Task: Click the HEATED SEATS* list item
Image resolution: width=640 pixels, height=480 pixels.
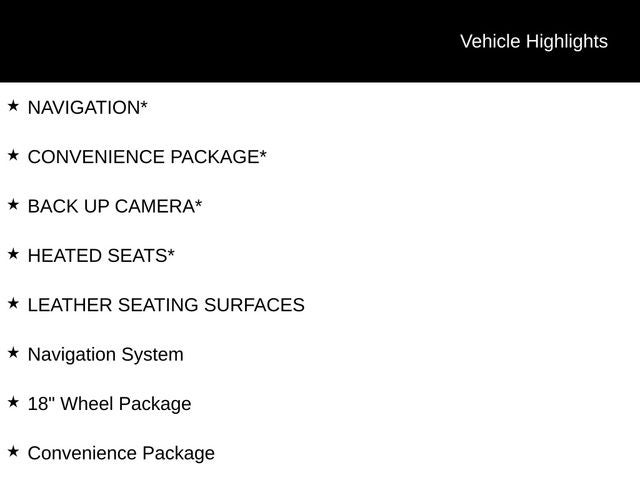Action: point(101,256)
